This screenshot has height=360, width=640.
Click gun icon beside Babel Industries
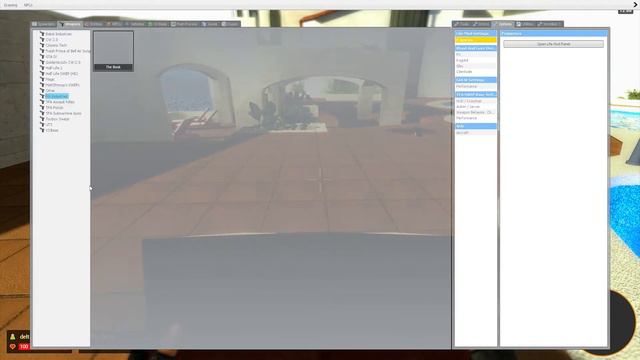coord(42,34)
